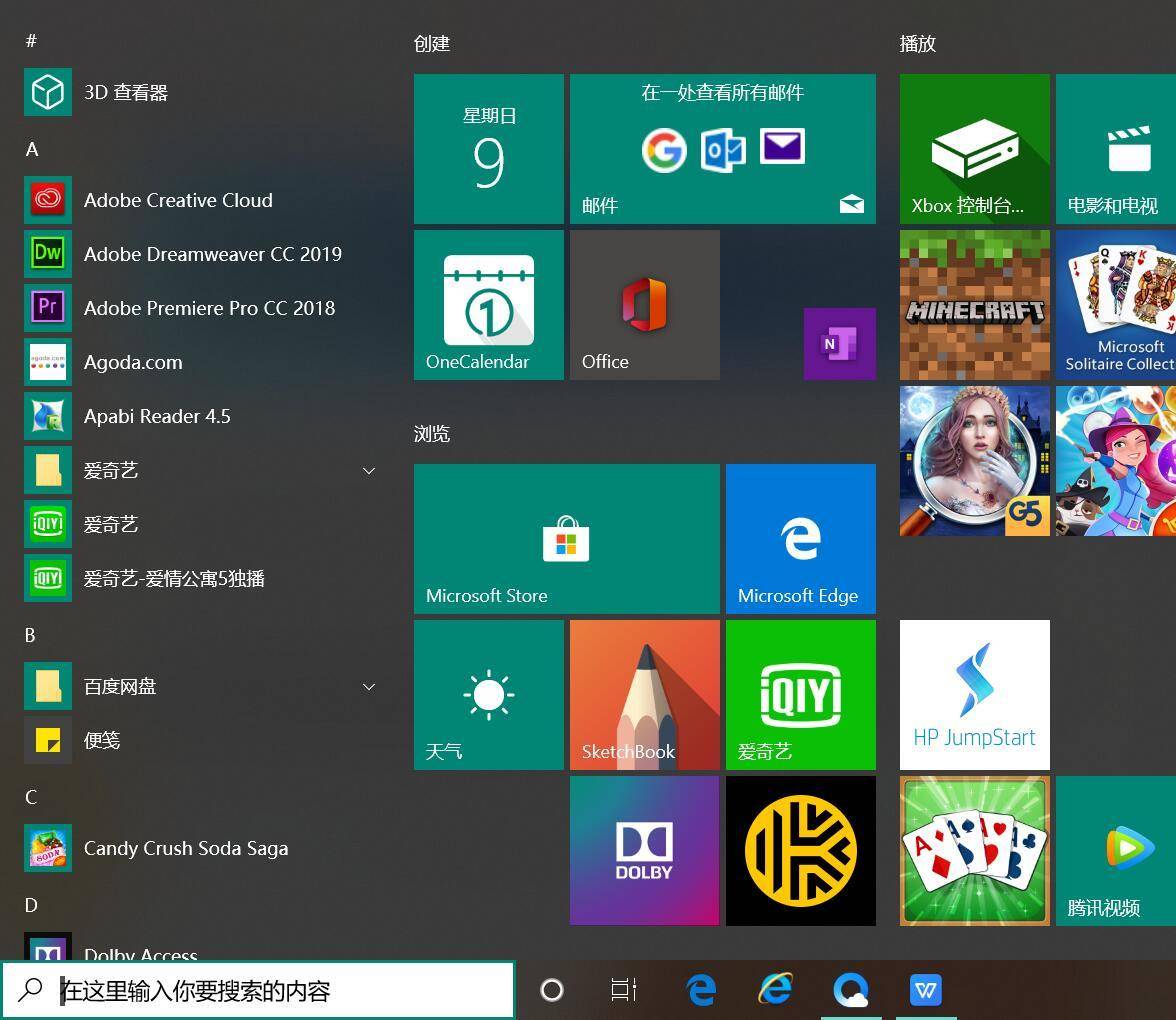The height and width of the screenshot is (1020, 1176).
Task: Open the Office tile
Action: pyautogui.click(x=645, y=305)
